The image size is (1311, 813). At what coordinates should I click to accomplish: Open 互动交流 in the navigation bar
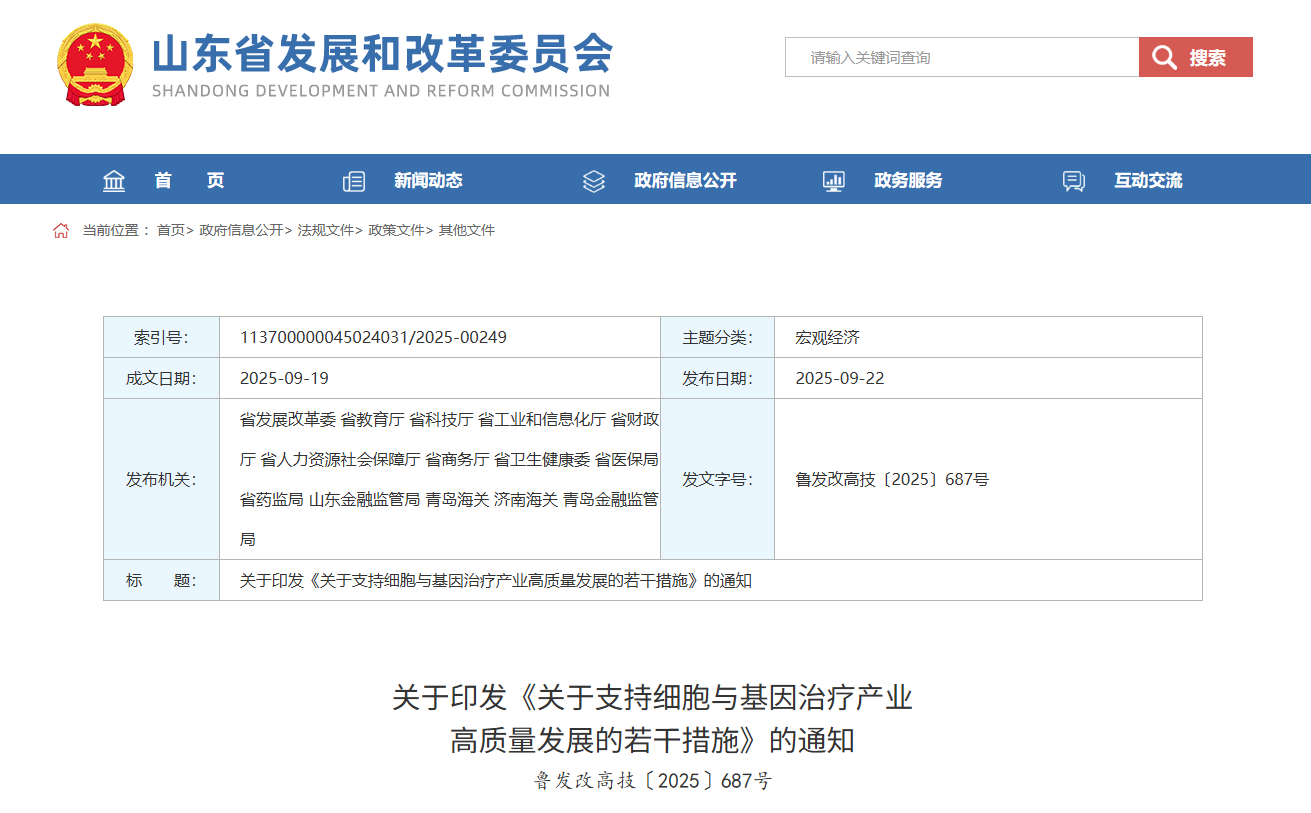(x=1148, y=181)
